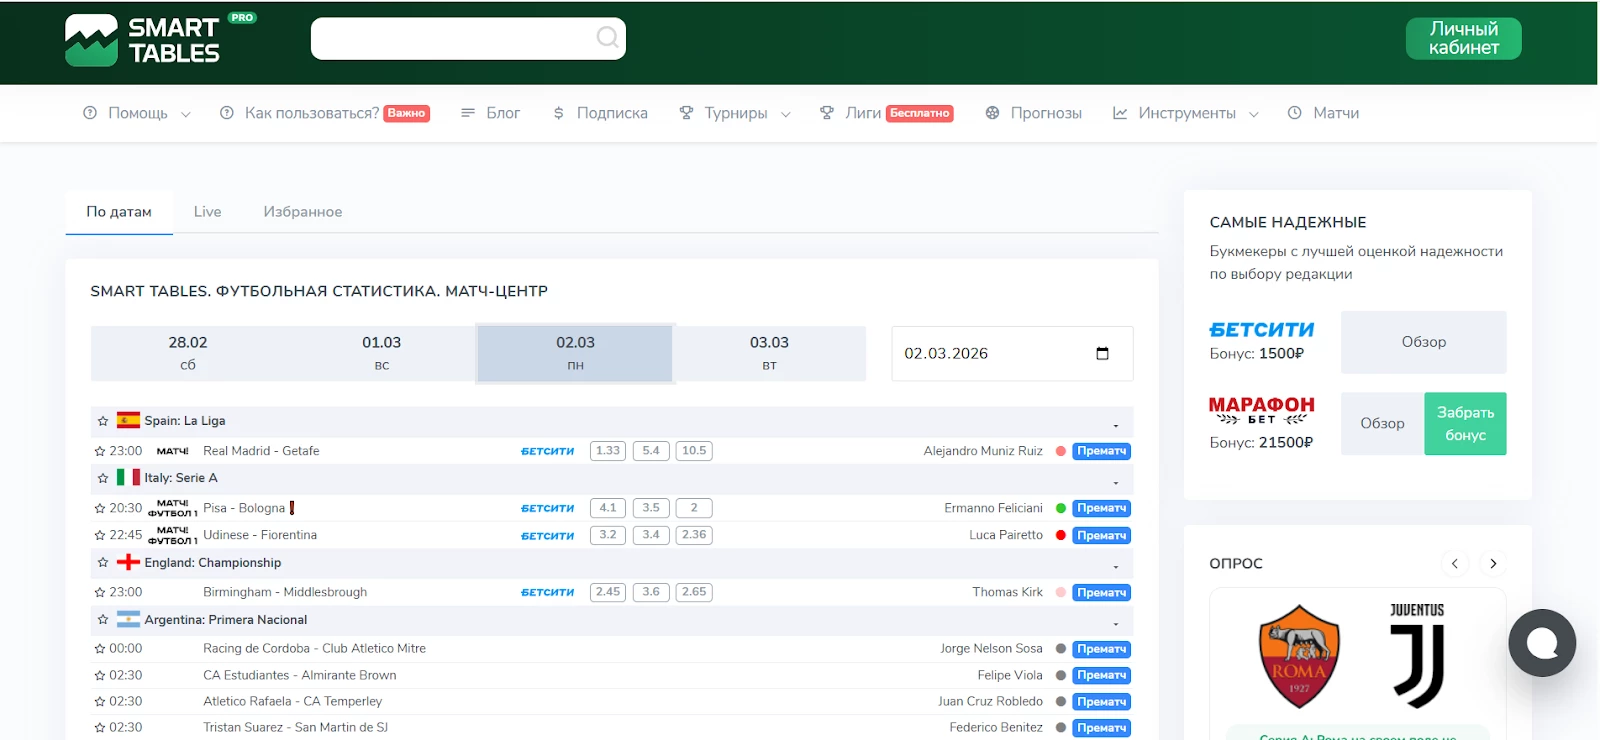Expand the Помощь dropdown menu
Screen dimensions: 1600x740
coord(137,113)
